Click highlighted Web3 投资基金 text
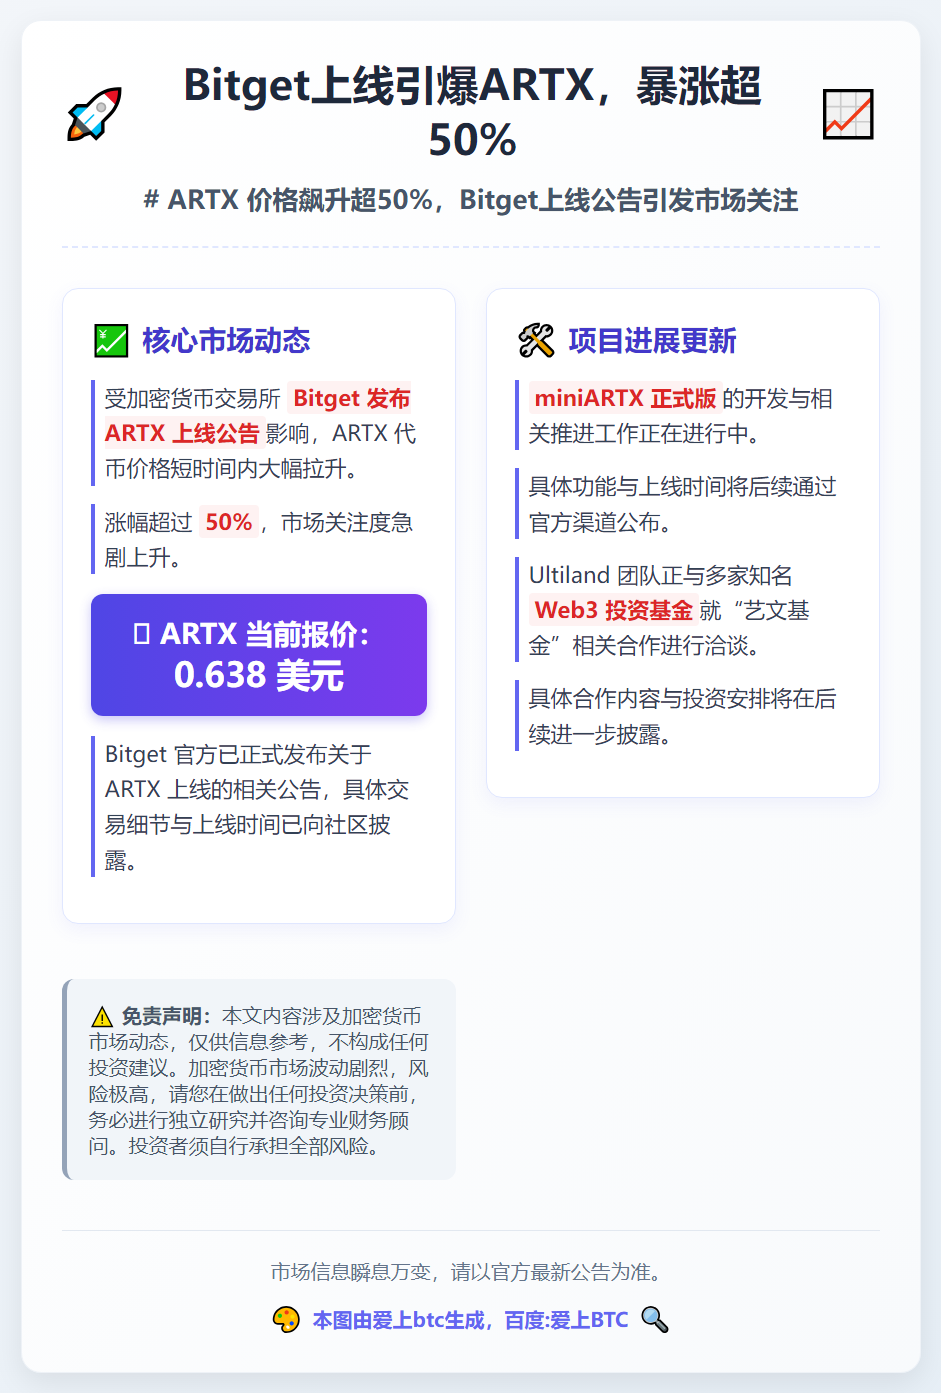This screenshot has width=941, height=1393. [x=613, y=610]
